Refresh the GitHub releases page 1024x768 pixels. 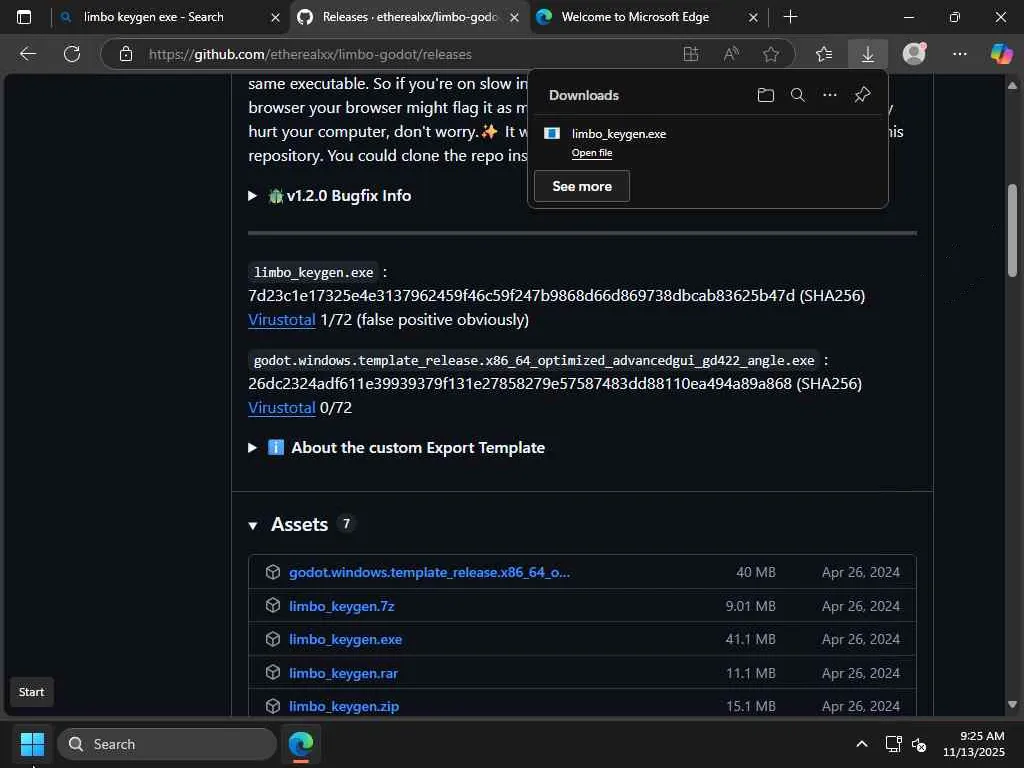(72, 54)
